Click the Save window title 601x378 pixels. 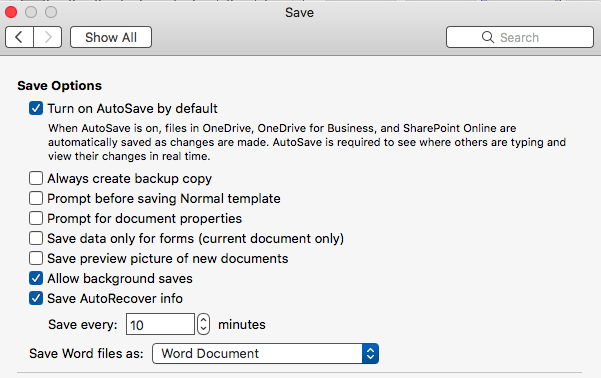pos(299,13)
